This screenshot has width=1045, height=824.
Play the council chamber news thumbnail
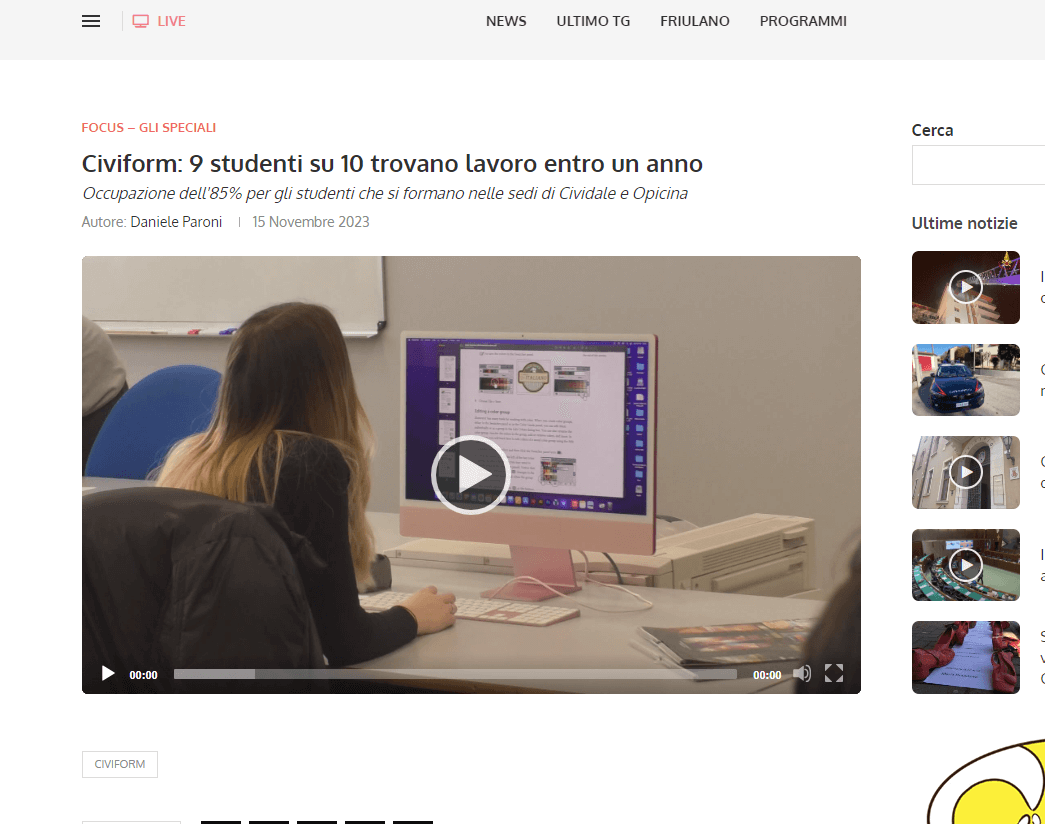[x=965, y=565]
